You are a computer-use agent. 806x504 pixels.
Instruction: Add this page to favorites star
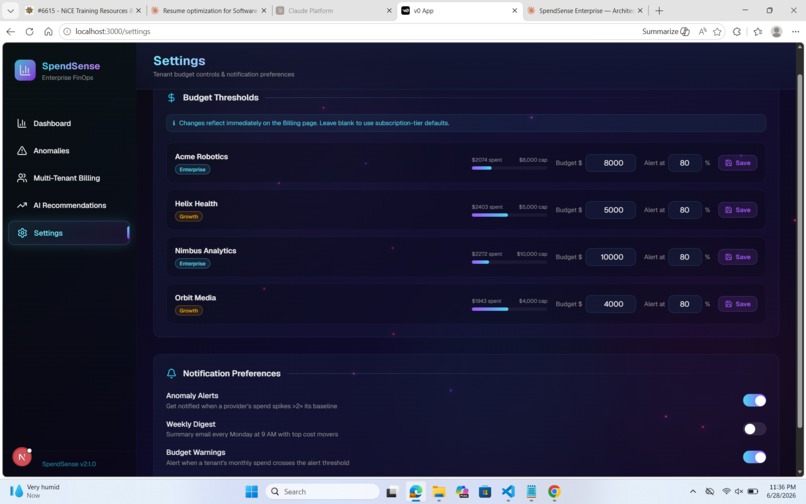click(718, 32)
